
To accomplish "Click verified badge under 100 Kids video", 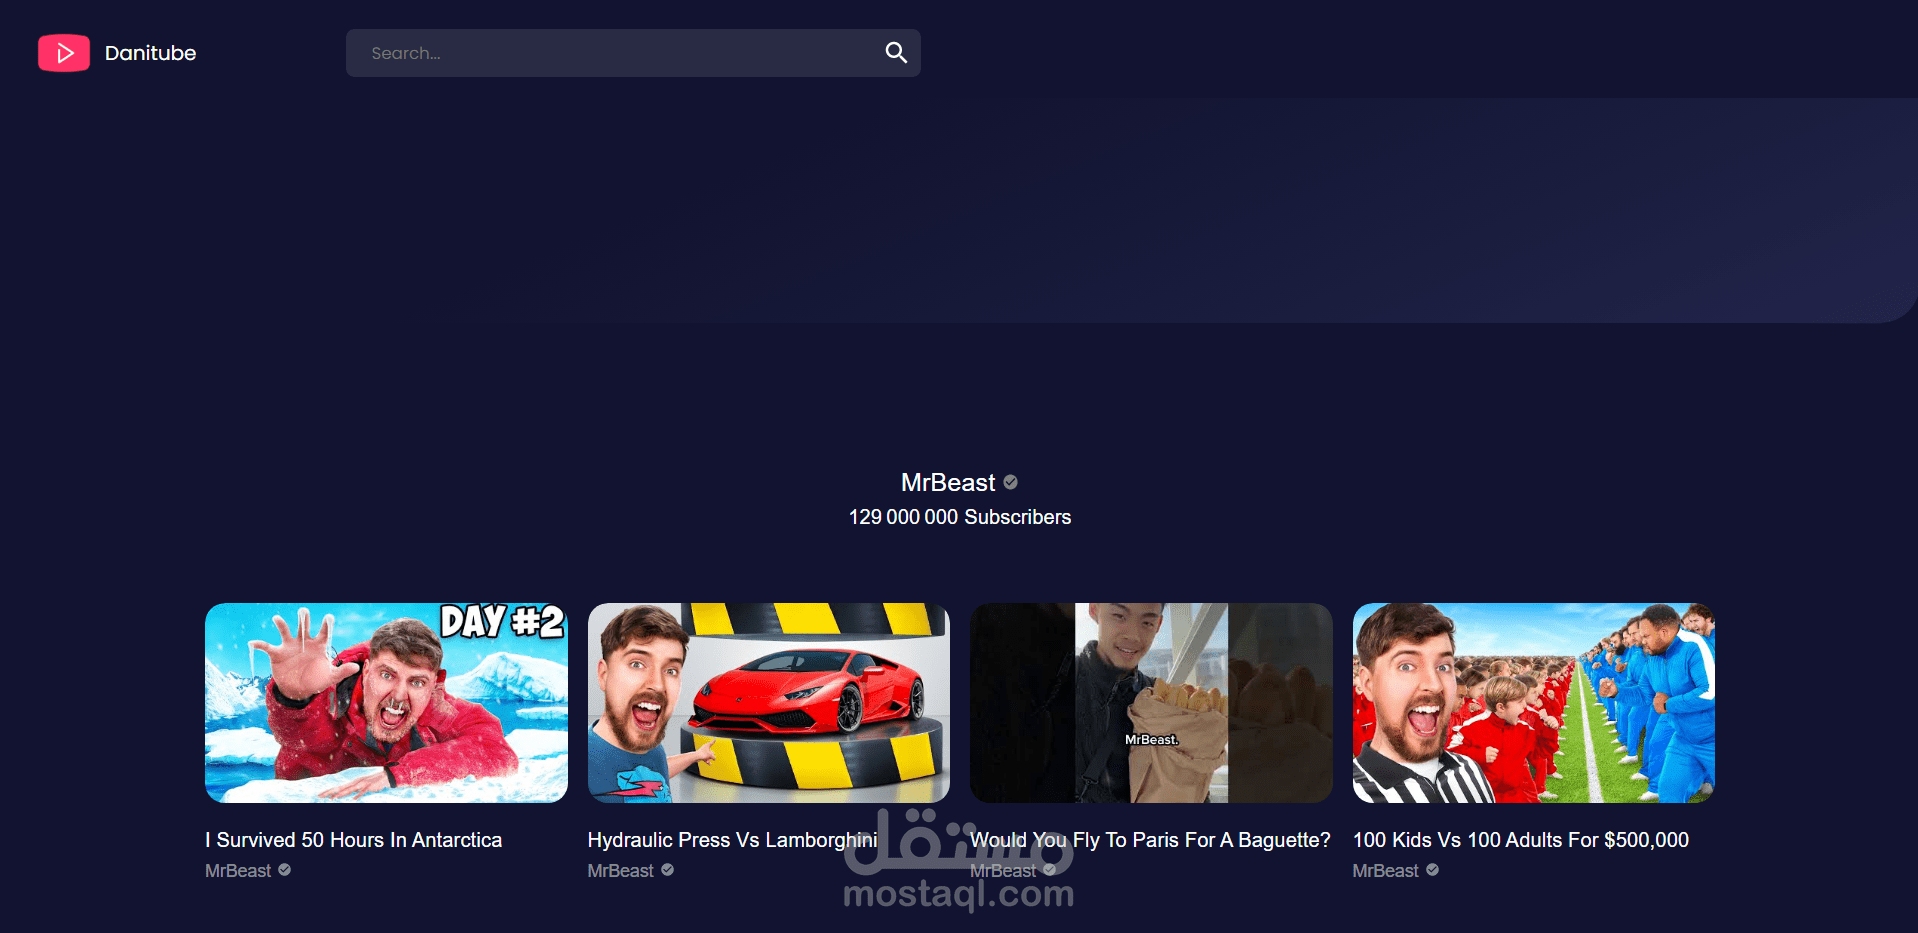I will (1433, 870).
